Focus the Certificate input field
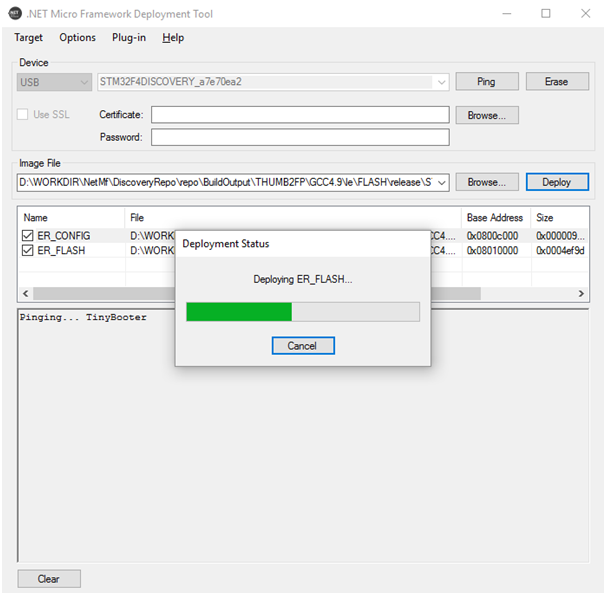606x595 pixels. click(x=300, y=115)
